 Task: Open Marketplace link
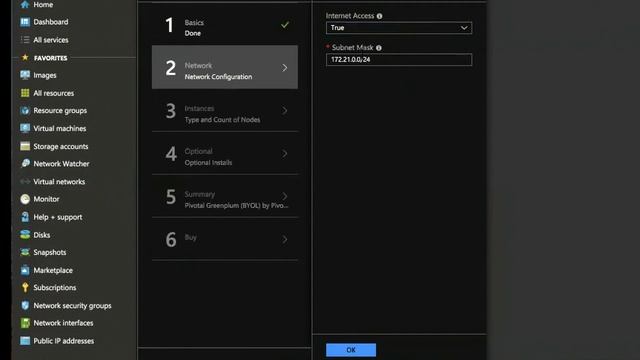pyautogui.click(x=53, y=270)
